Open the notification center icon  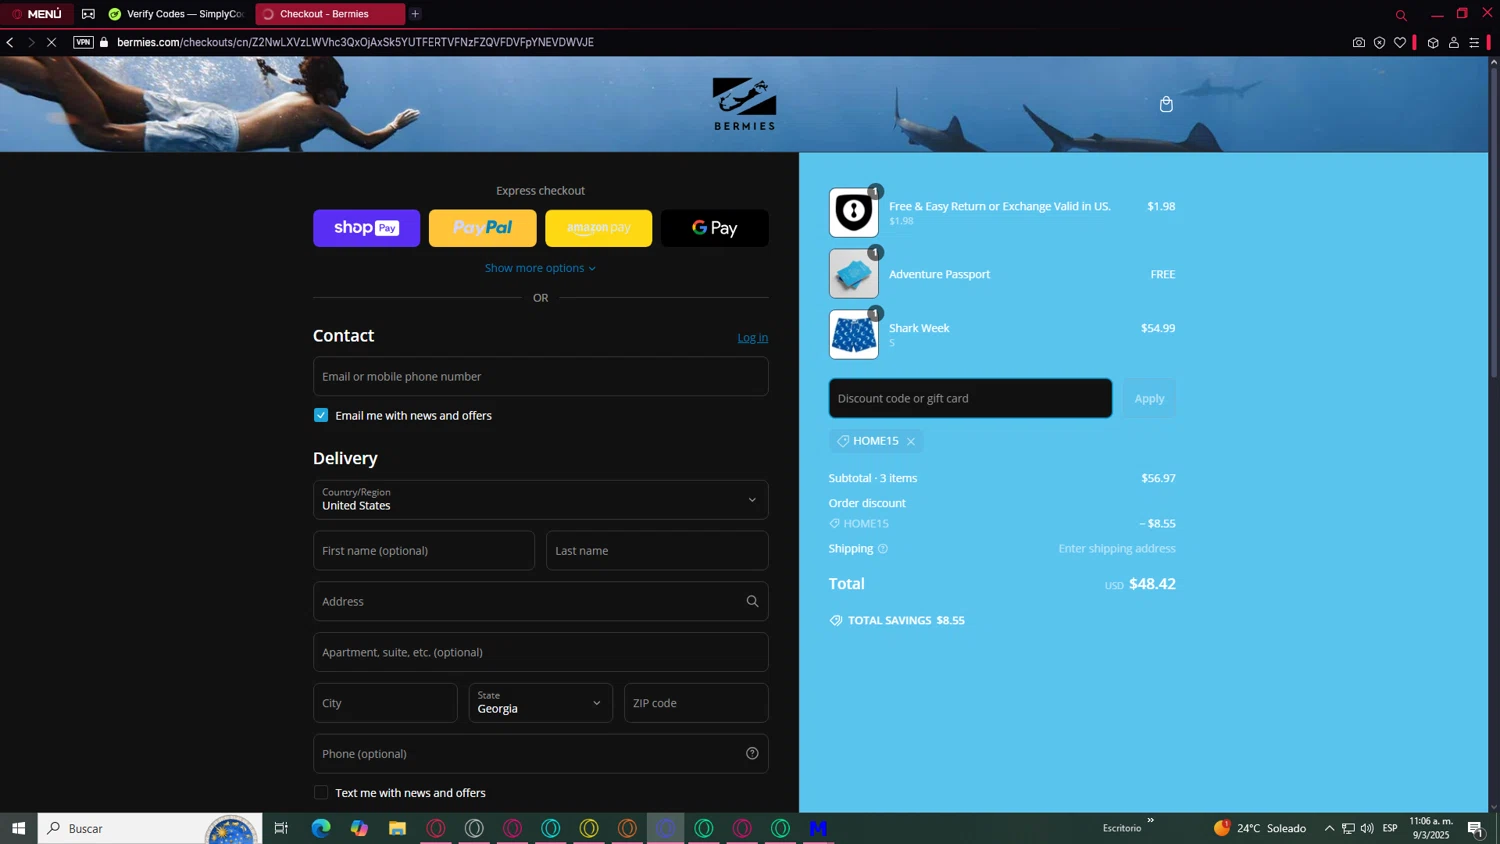click(x=1475, y=828)
